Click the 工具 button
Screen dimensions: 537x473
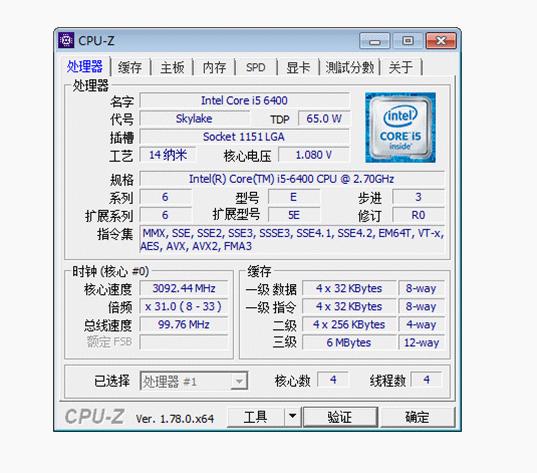pos(255,416)
